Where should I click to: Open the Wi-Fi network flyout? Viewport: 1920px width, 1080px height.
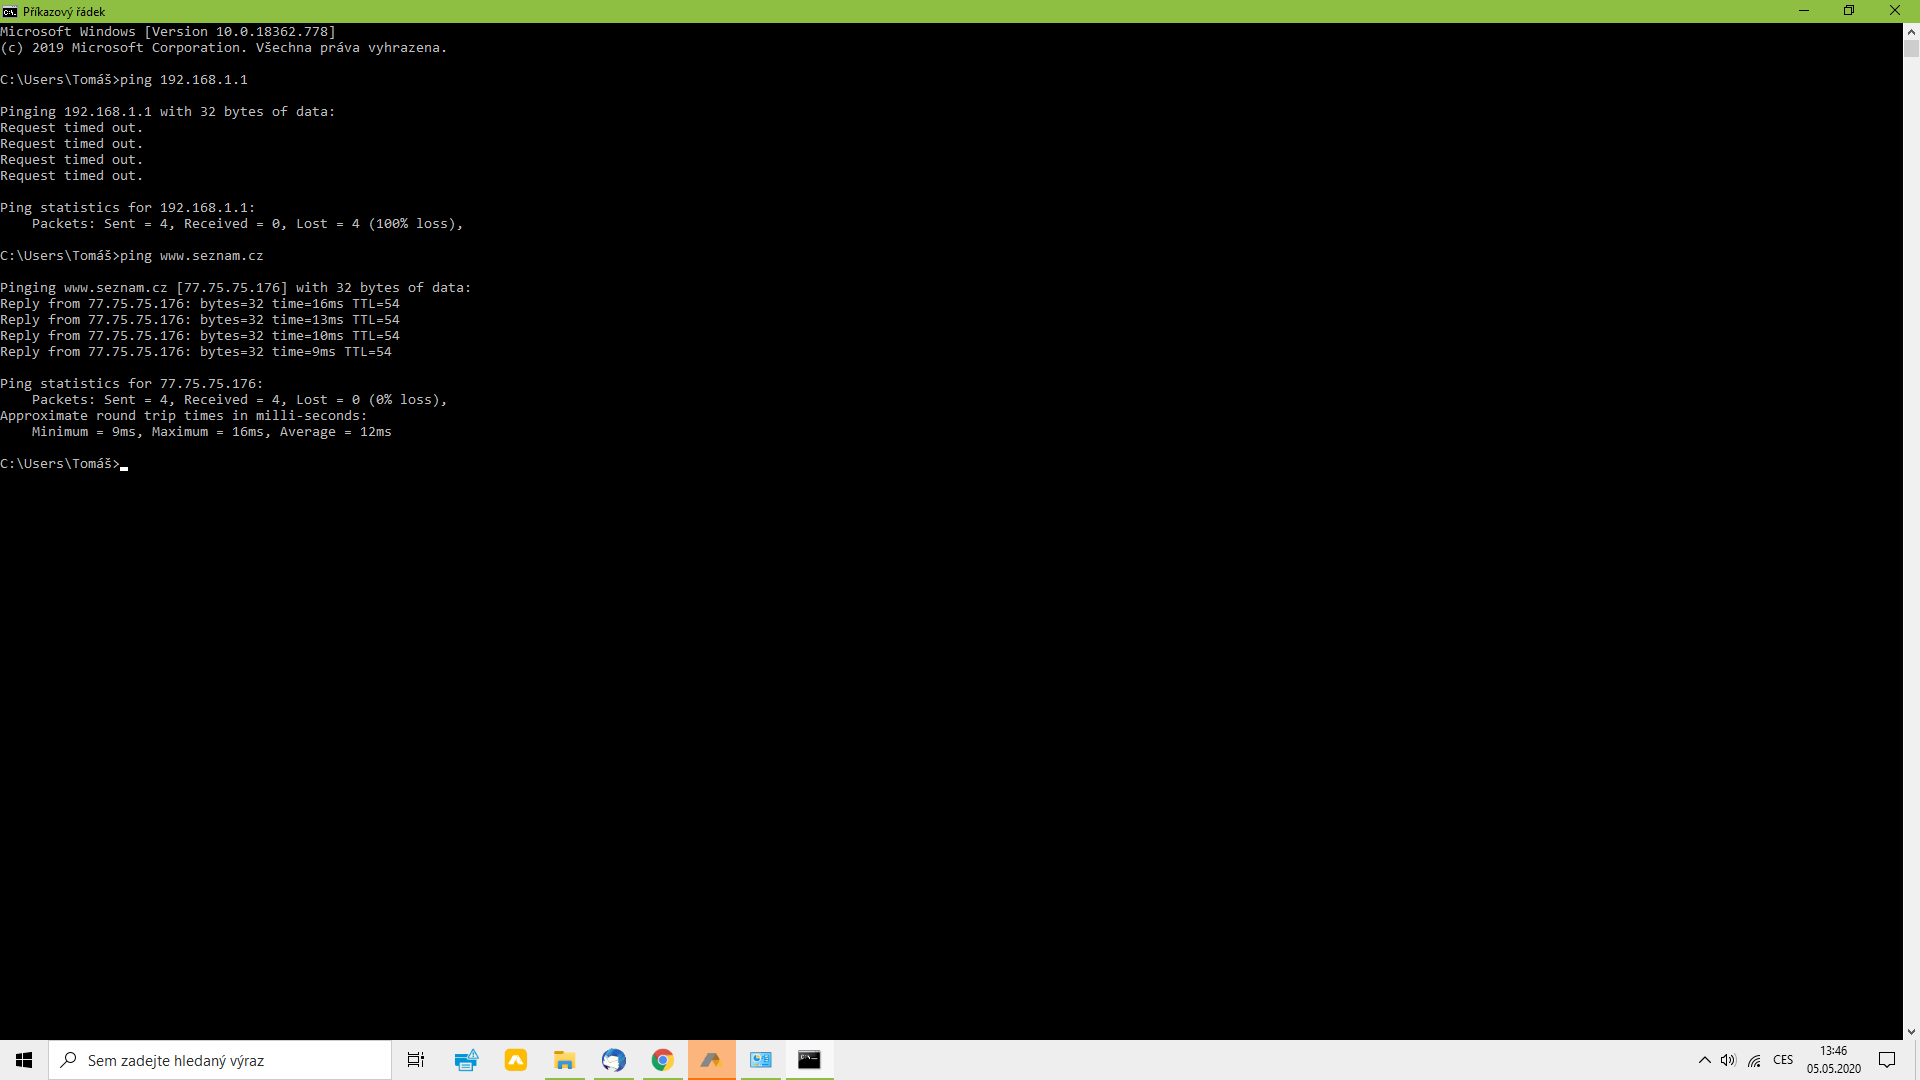pos(1754,1060)
